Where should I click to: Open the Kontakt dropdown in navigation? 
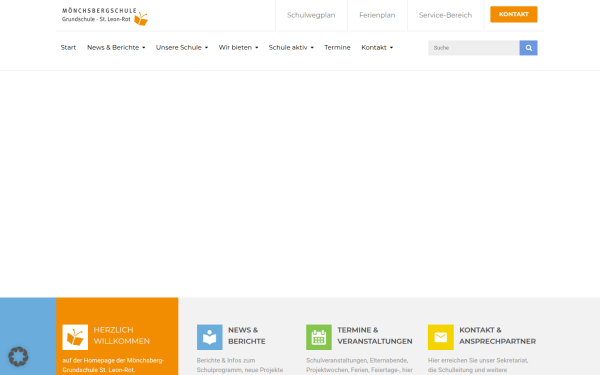(377, 47)
